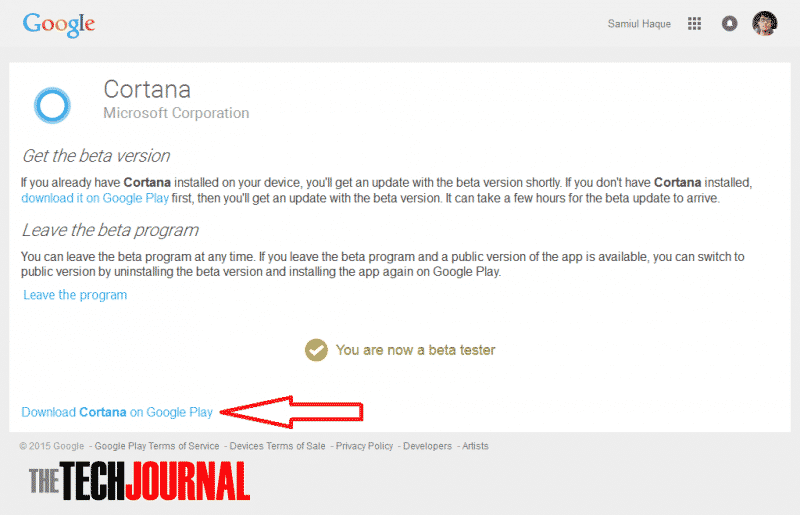Open "Download Cortana on Google Play" link

click(117, 411)
